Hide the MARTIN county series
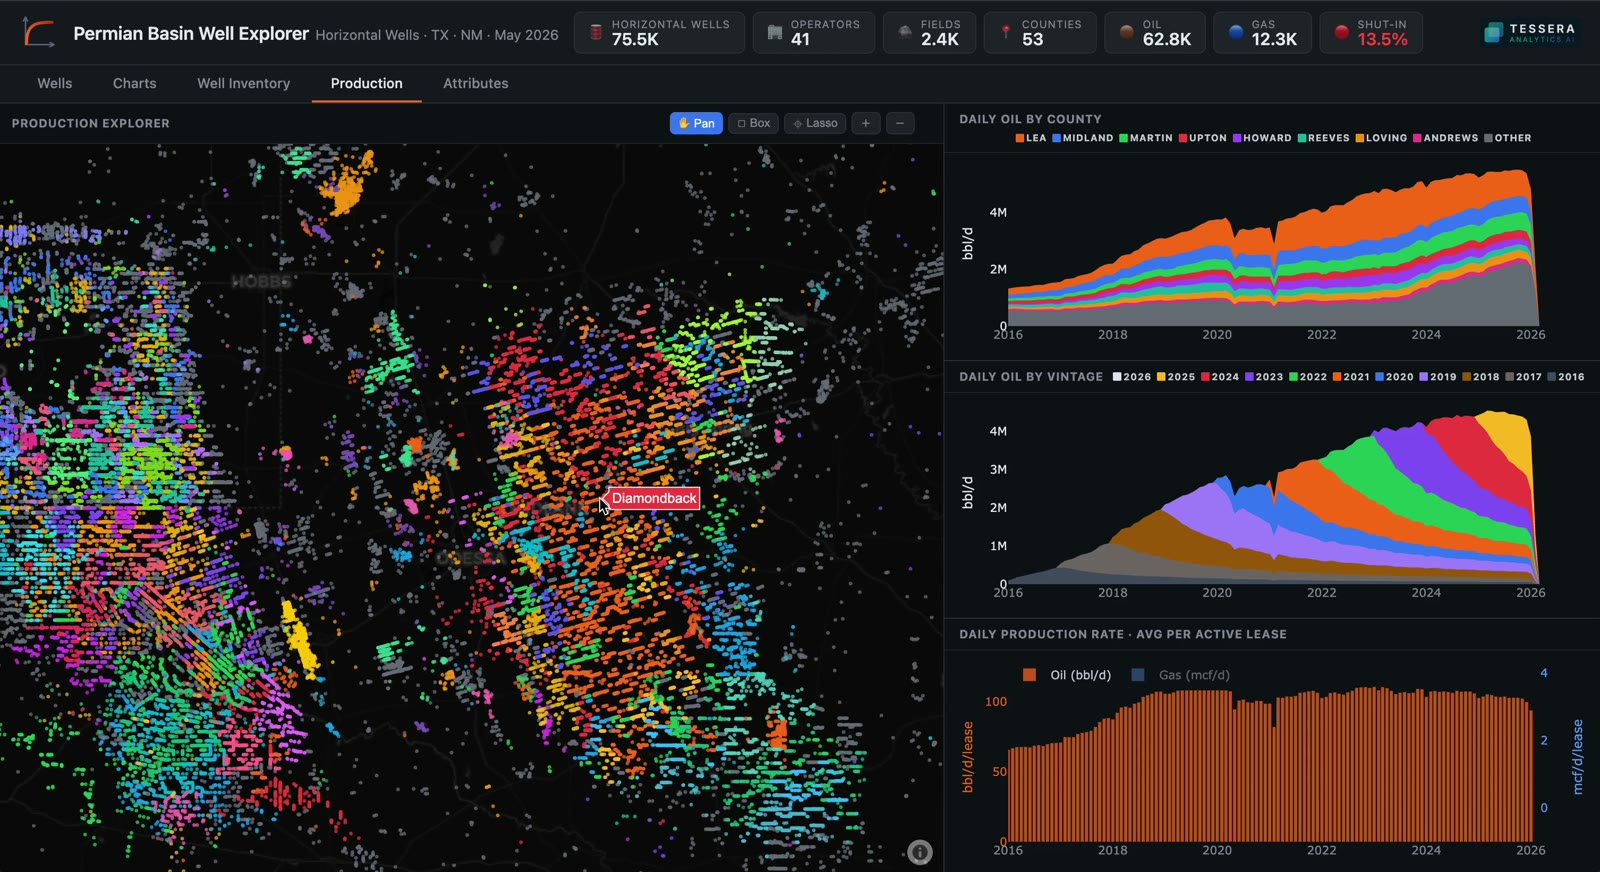This screenshot has height=872, width=1600. click(1146, 138)
